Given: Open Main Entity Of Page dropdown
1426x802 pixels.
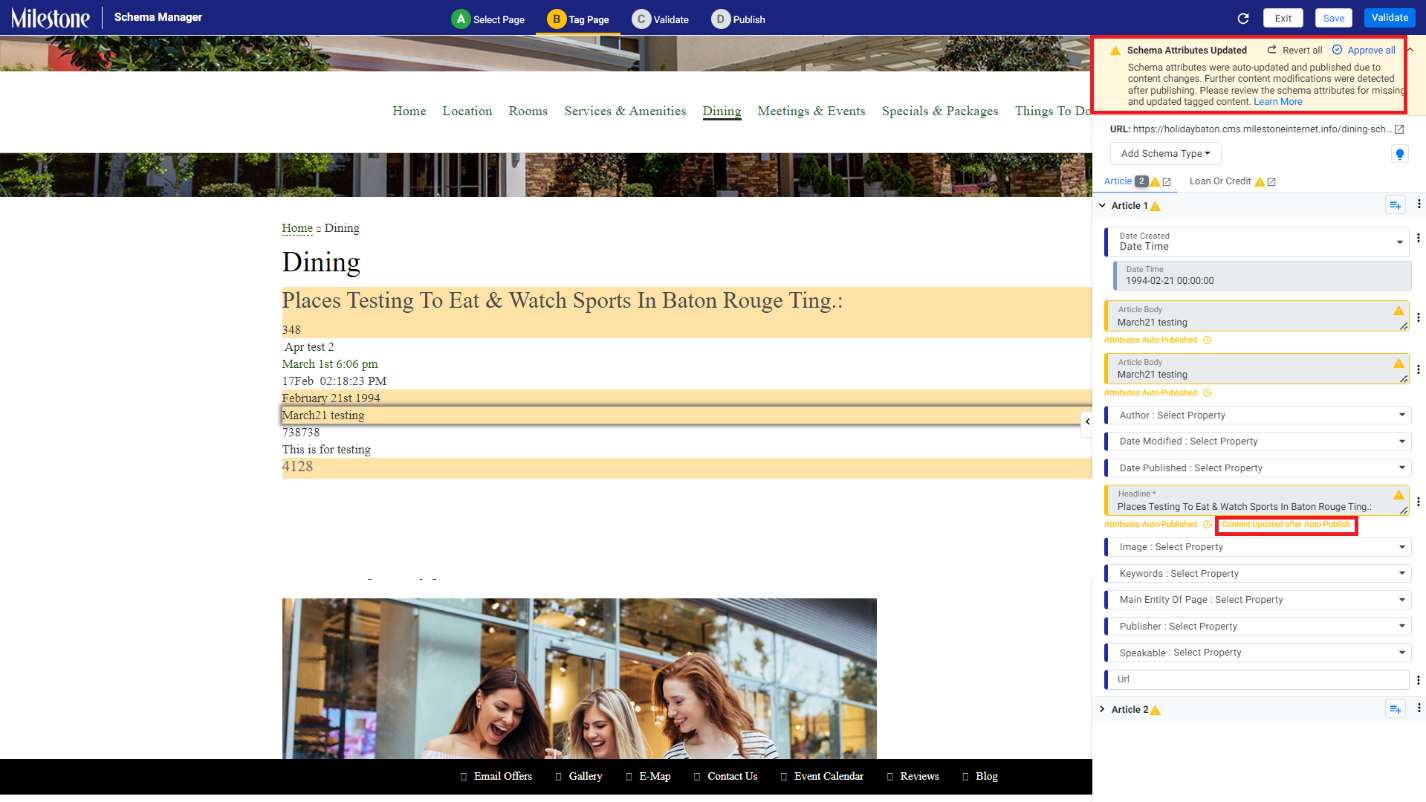Looking at the screenshot, I should click(x=1257, y=600).
